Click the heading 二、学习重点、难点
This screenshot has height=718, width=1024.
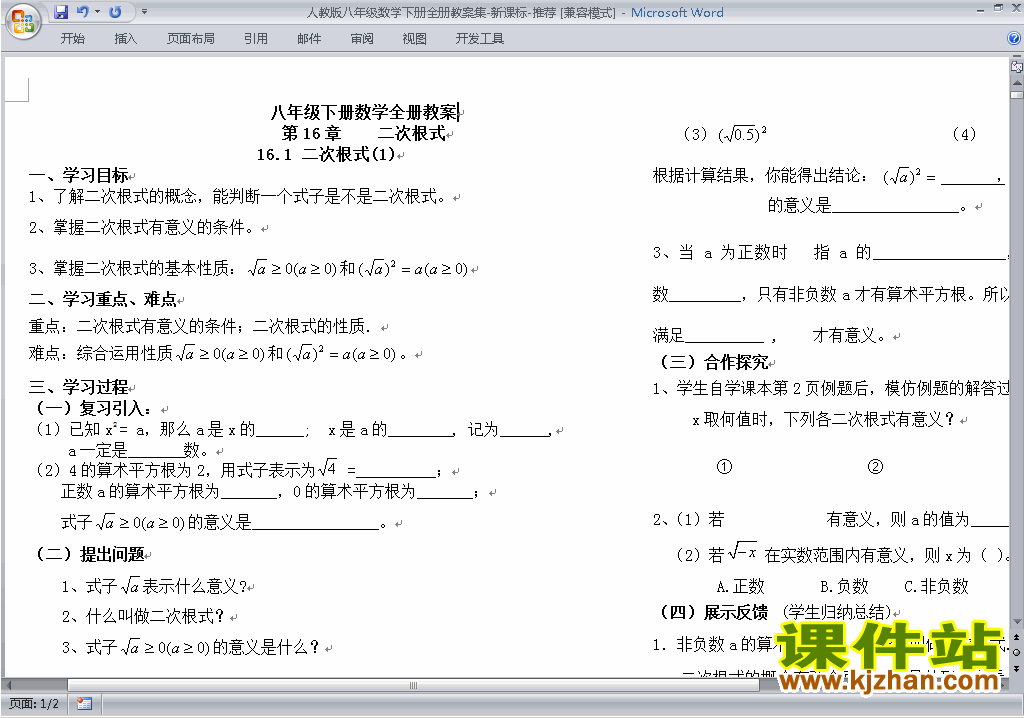pos(103,299)
